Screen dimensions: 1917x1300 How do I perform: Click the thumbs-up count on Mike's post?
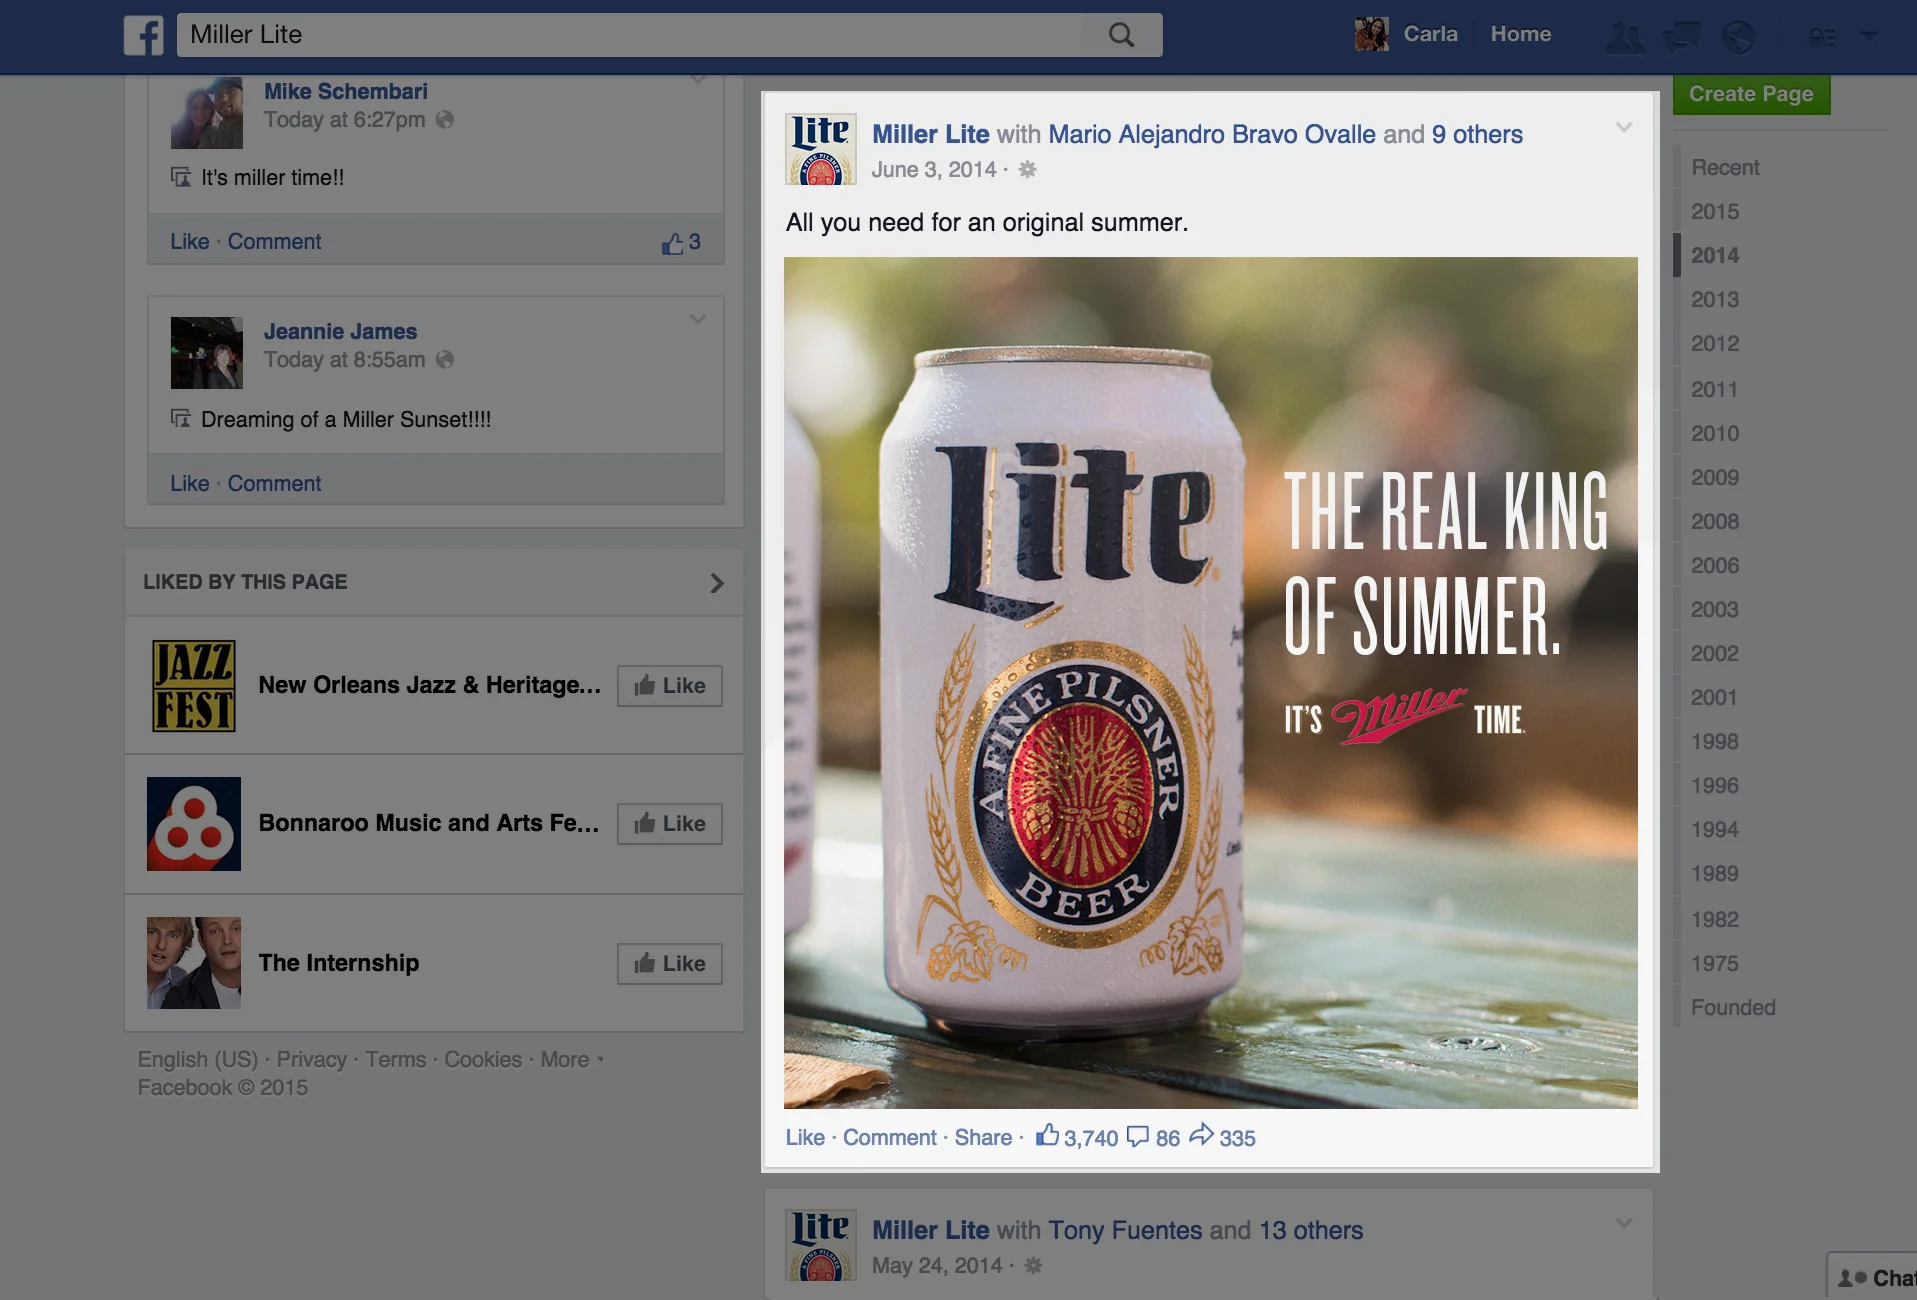681,242
